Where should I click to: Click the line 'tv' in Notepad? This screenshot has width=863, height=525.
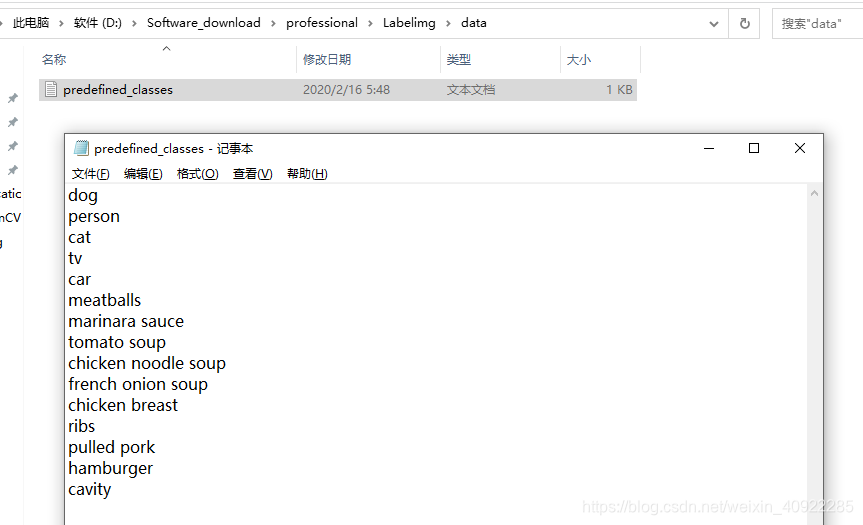pos(75,258)
